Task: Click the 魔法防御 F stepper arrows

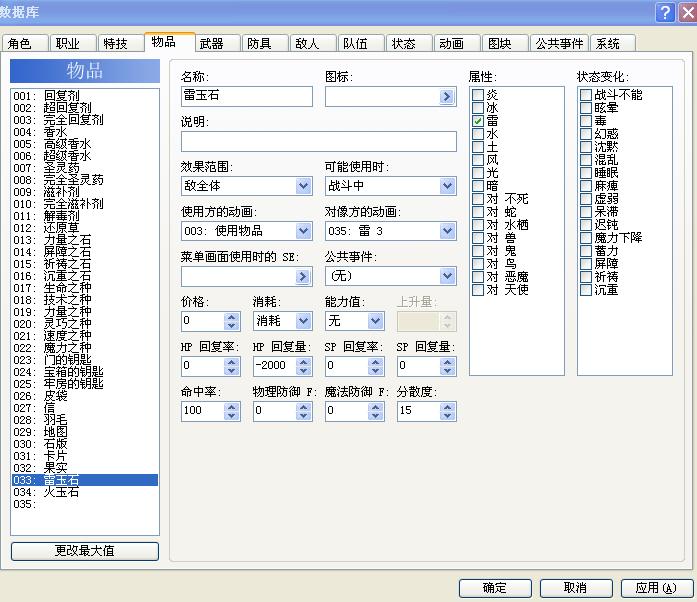Action: 376,411
